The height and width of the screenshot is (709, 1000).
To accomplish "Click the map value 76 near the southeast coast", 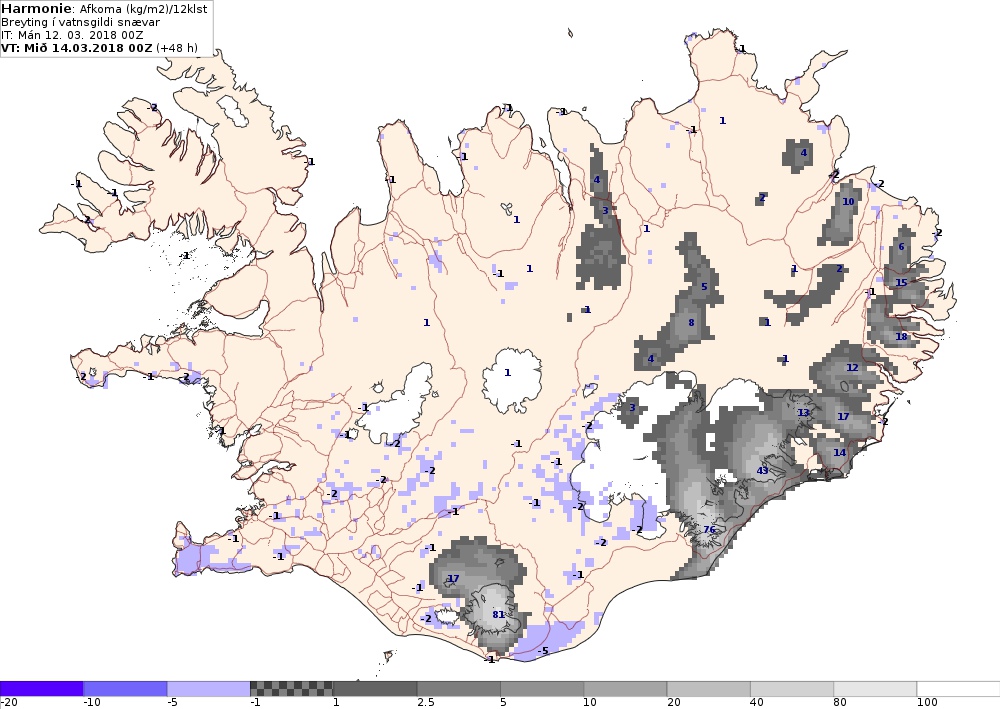I will coord(709,530).
